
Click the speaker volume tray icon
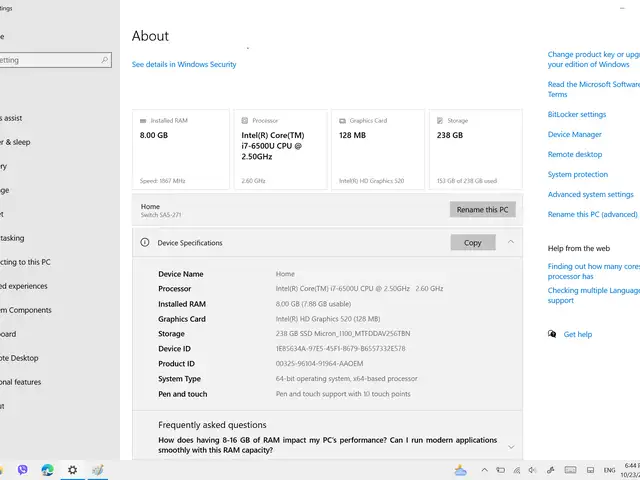(532, 470)
